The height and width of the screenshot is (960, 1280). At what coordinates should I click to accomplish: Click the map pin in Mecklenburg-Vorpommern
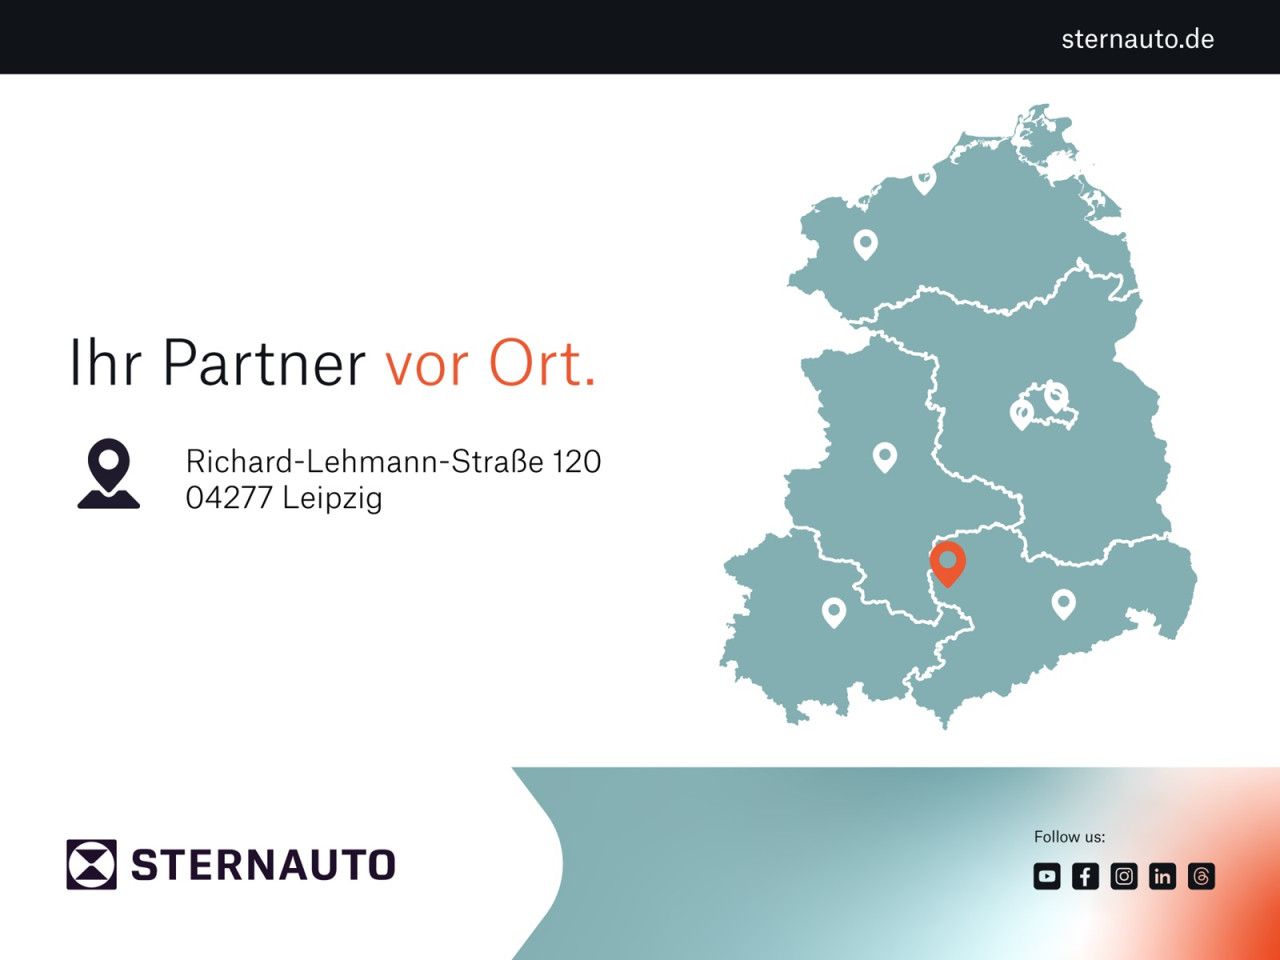(865, 243)
